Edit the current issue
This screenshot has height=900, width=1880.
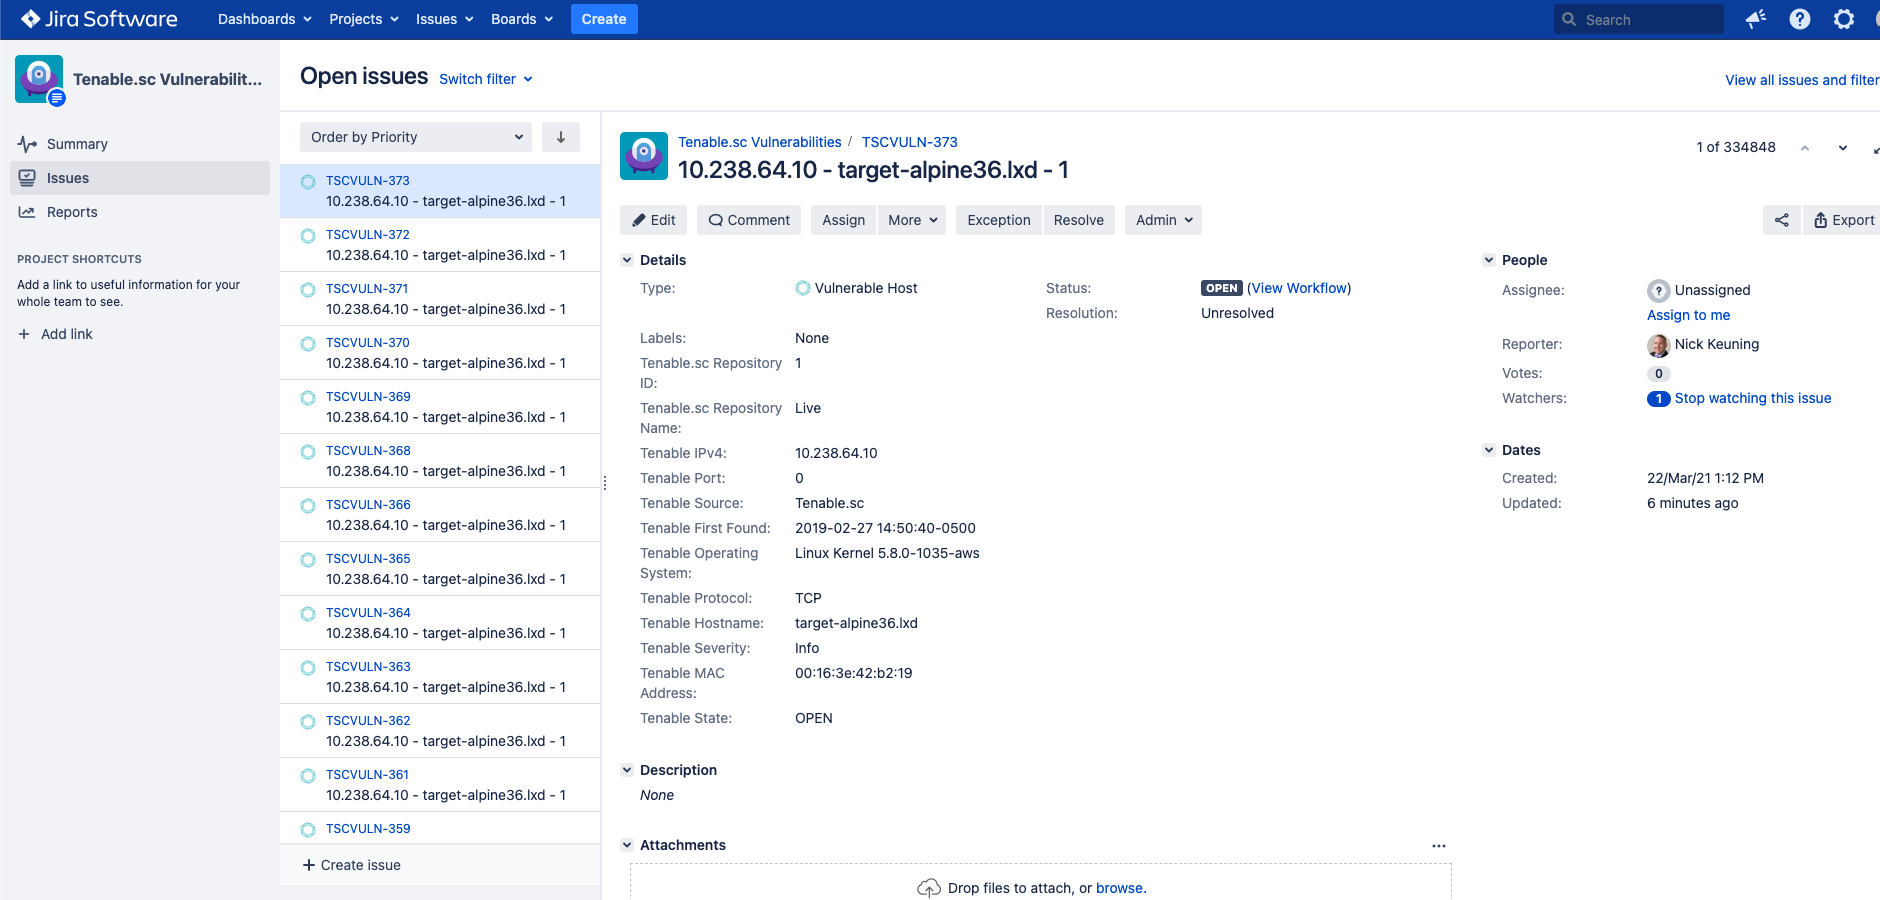click(654, 220)
